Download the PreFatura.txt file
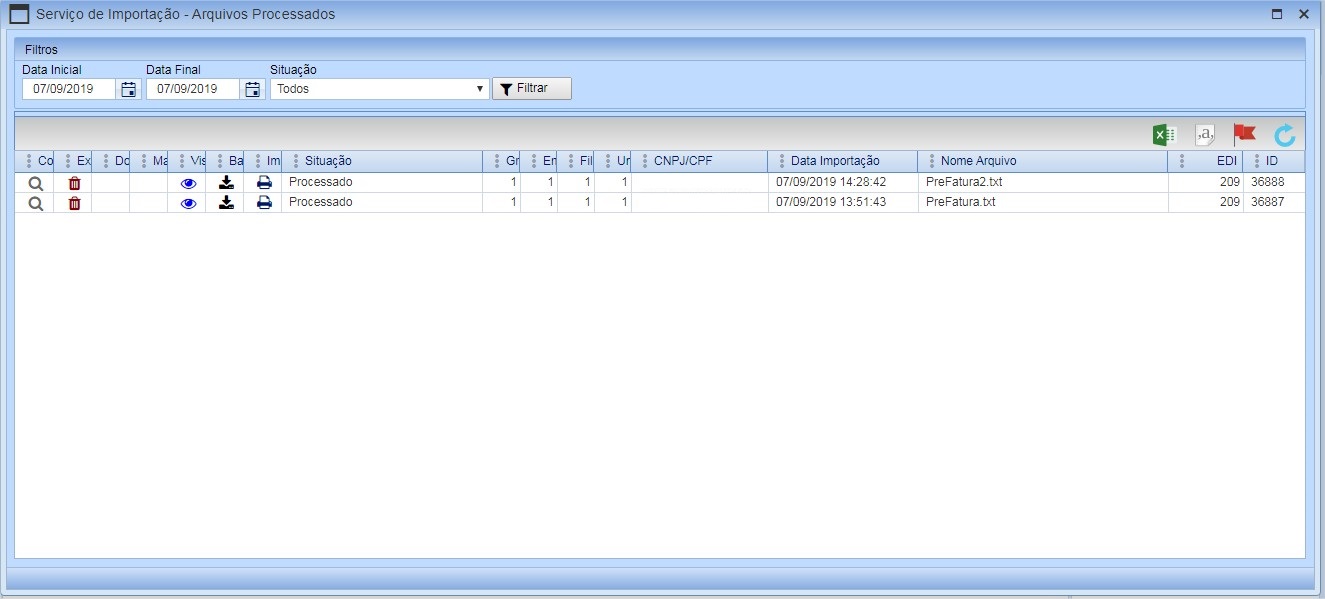The image size is (1325, 599). click(x=226, y=202)
